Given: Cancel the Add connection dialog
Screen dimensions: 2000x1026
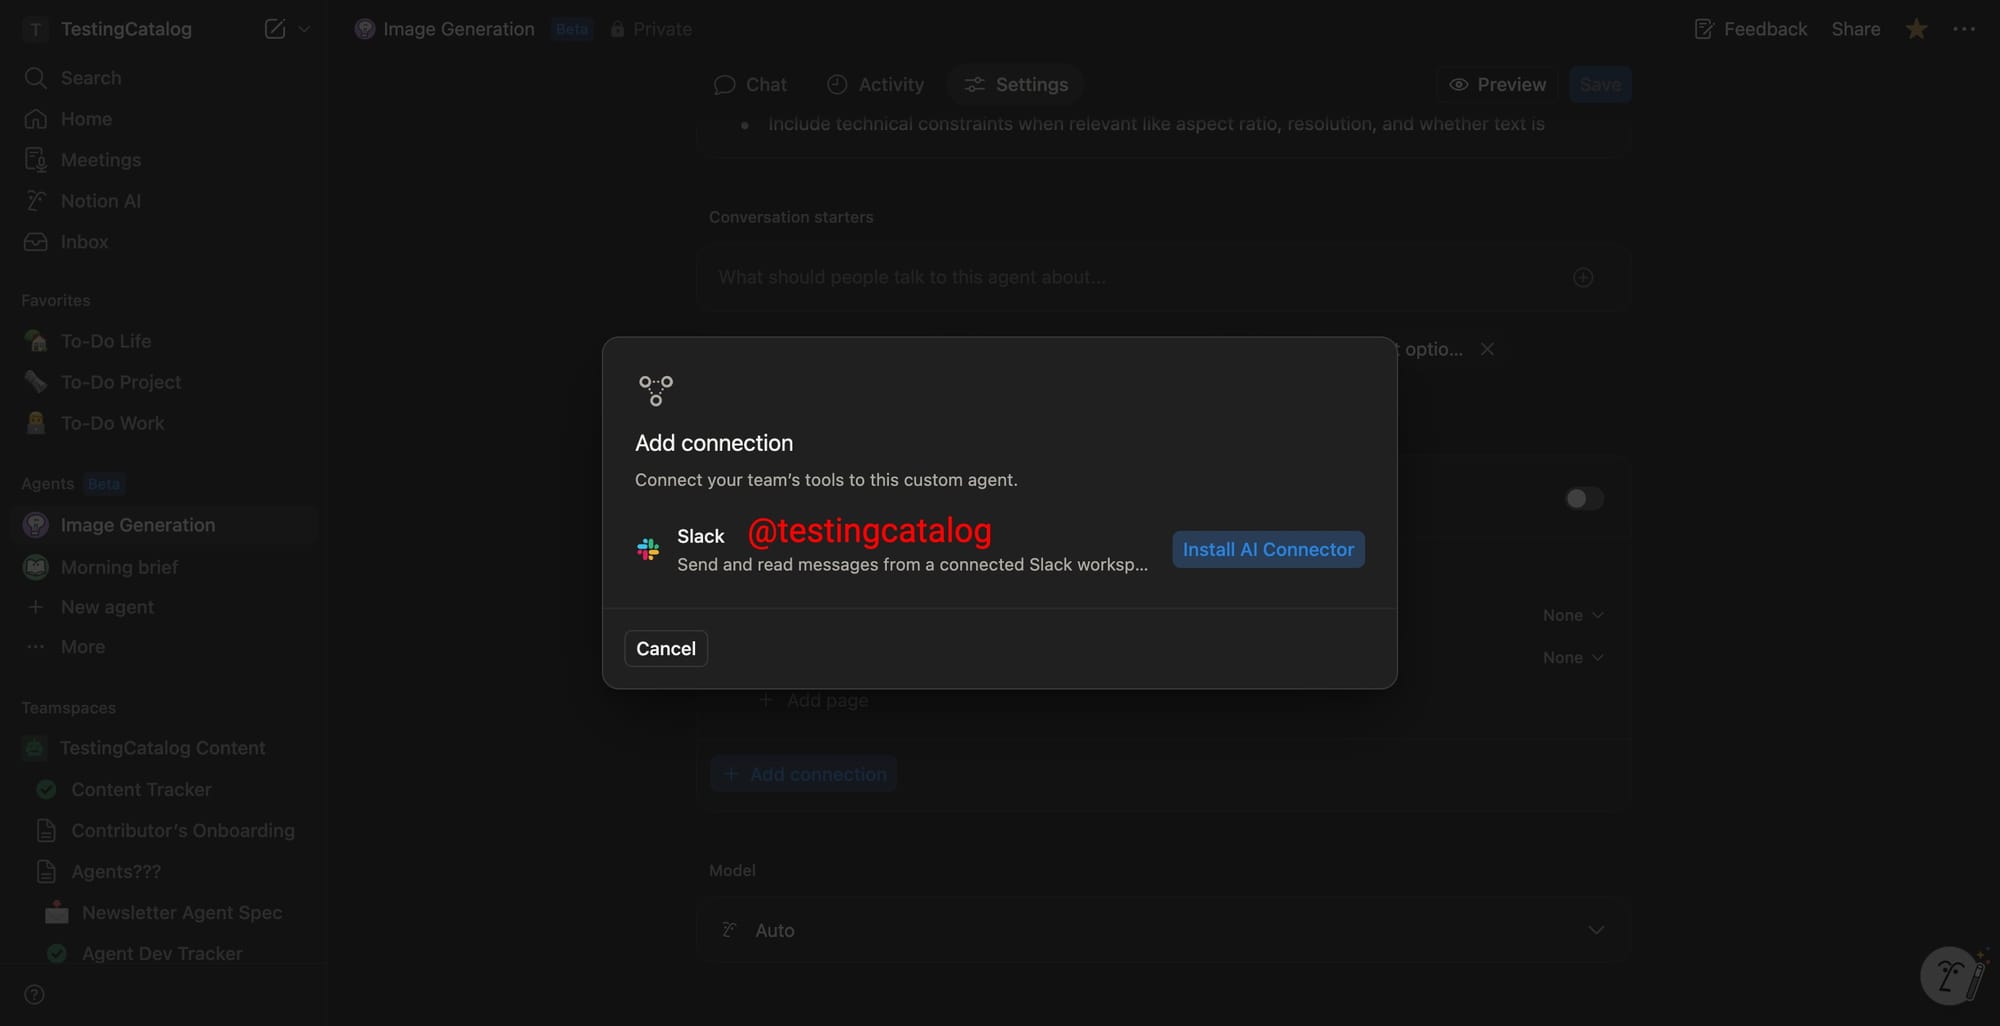Looking at the screenshot, I should point(665,648).
